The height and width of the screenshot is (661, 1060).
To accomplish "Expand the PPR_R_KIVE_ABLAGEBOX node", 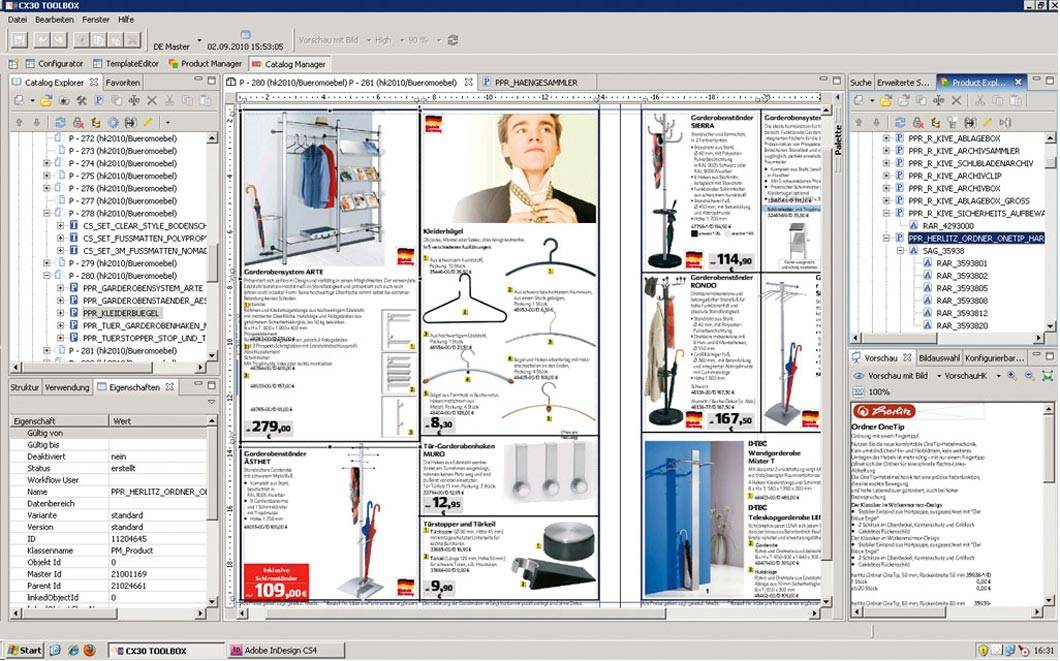I will tap(887, 136).
